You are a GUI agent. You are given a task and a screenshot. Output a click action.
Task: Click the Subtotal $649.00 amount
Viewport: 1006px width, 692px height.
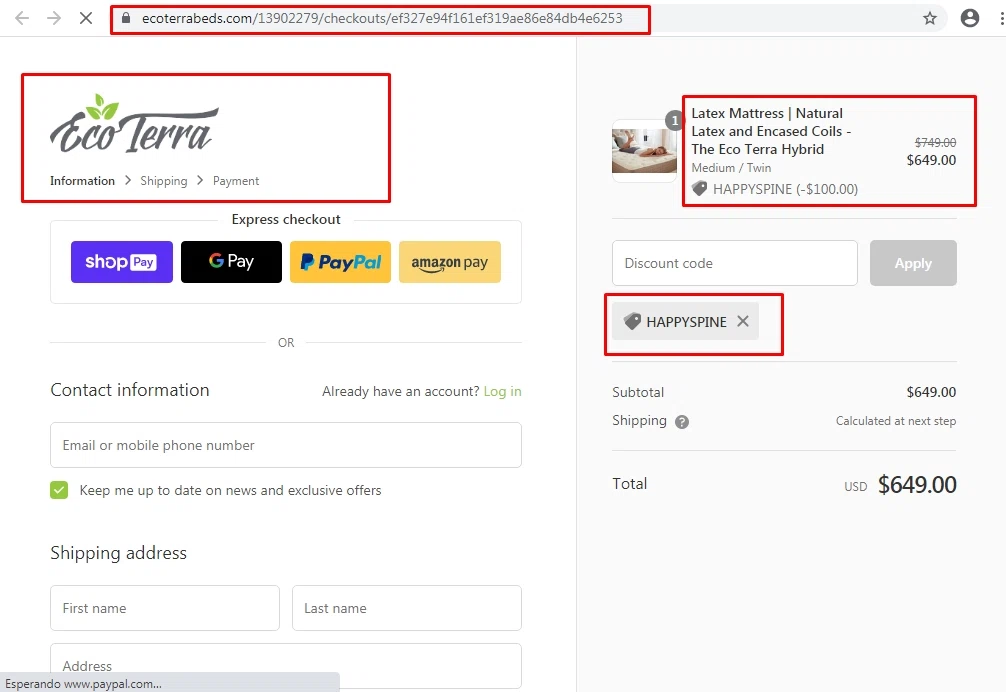point(931,392)
